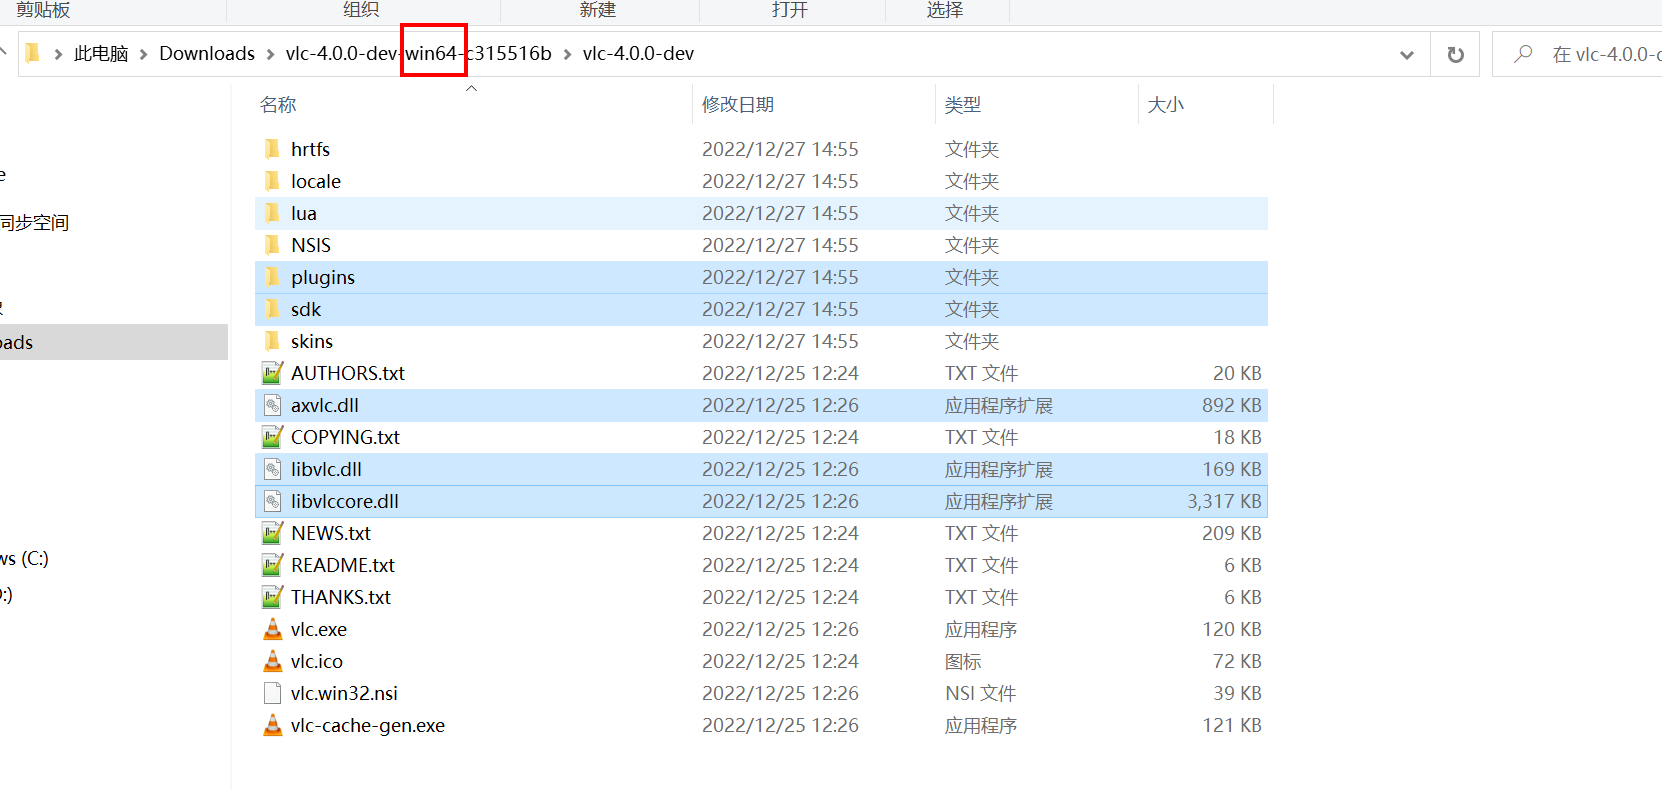Click the plugins folder icon
Viewport: 1662px width, 790px height.
(272, 277)
